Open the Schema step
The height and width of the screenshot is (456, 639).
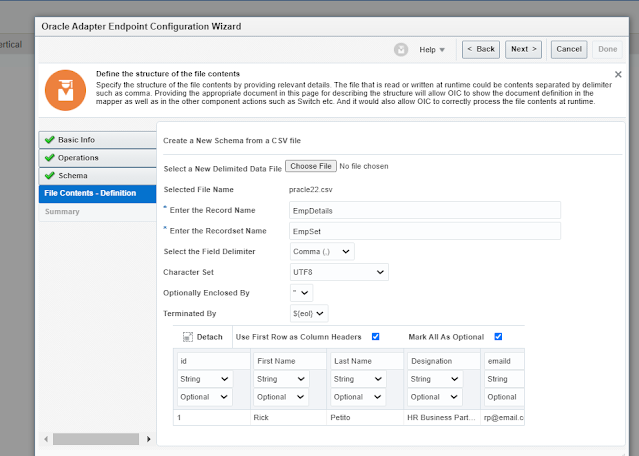tap(97, 176)
